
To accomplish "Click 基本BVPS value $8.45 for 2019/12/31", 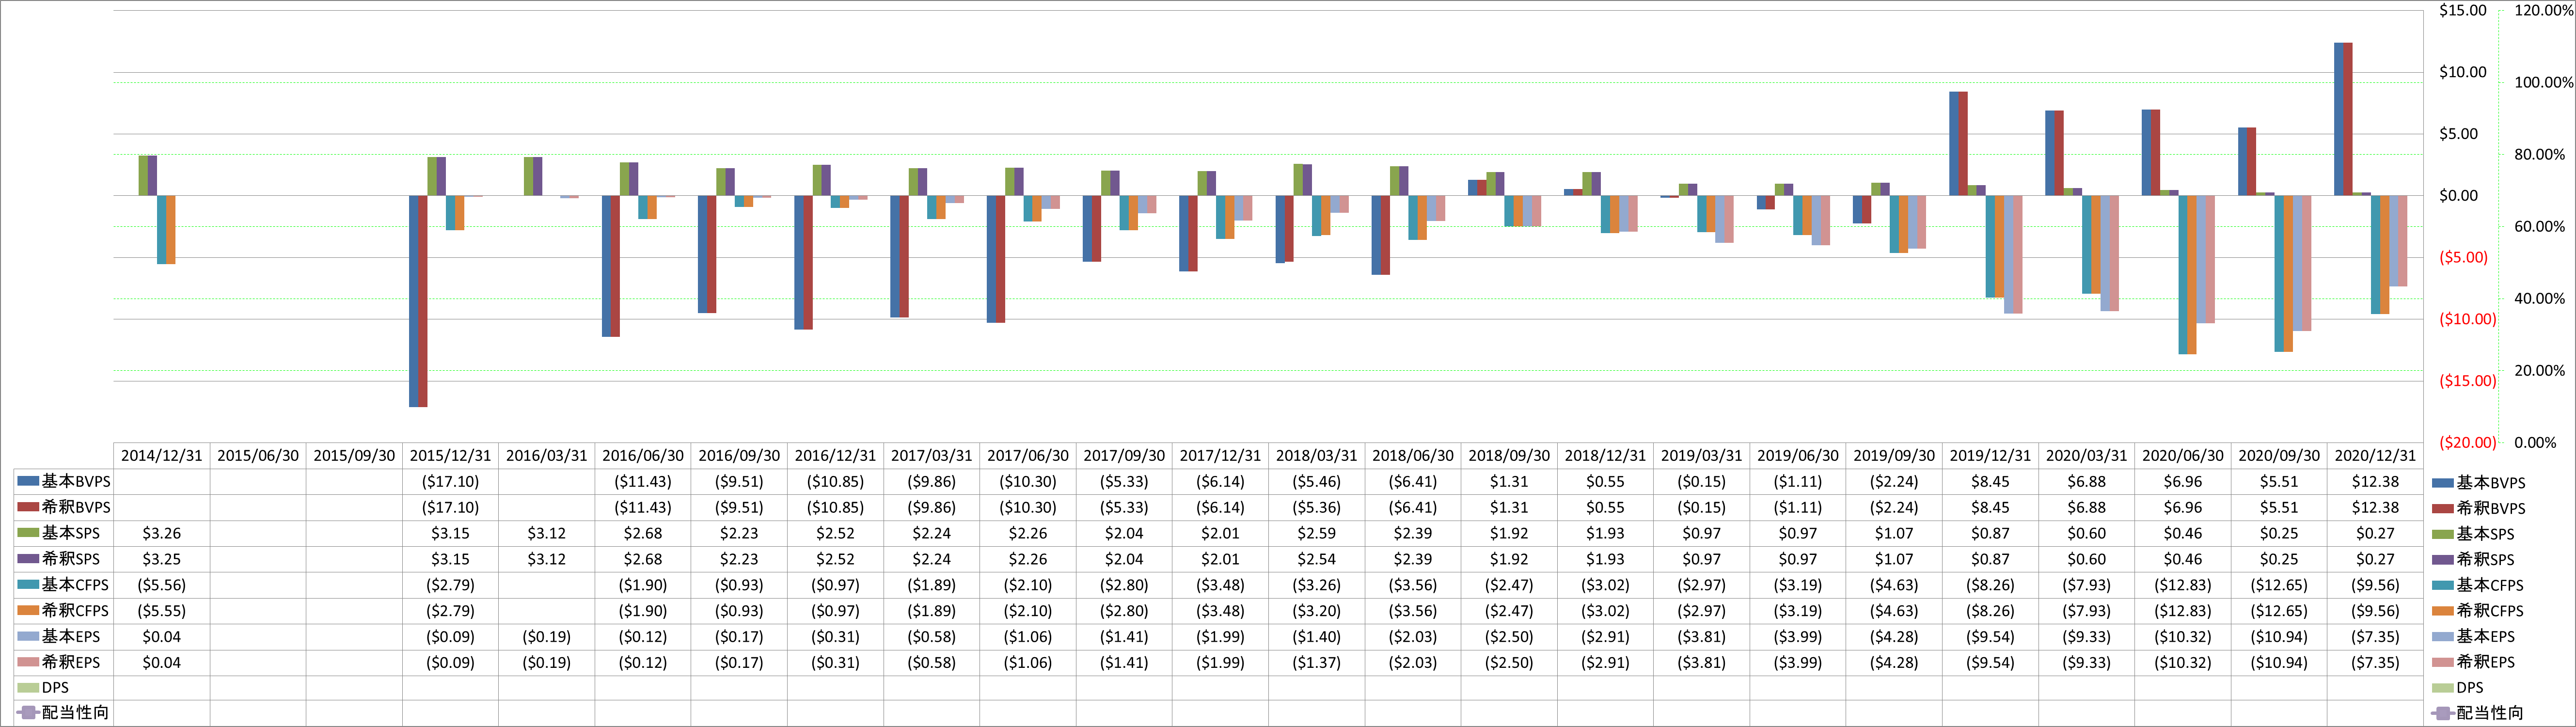I will [1990, 481].
